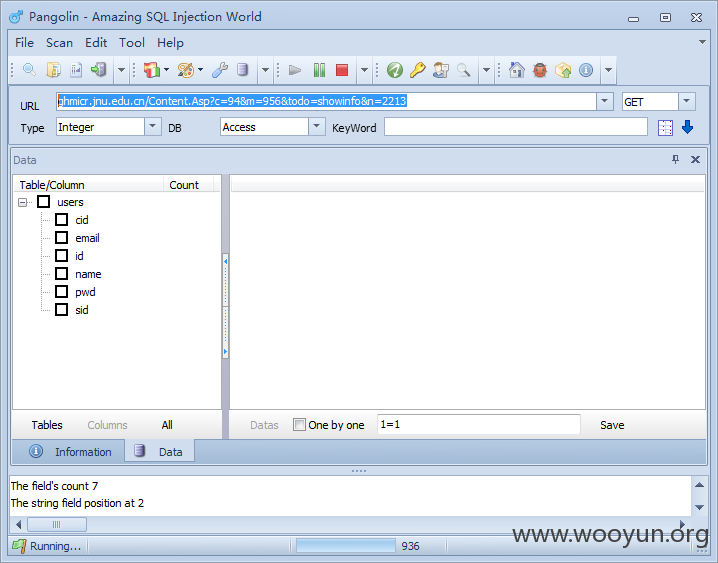Click the blue info circle toolbar icon
718x563 pixels.
point(586,70)
